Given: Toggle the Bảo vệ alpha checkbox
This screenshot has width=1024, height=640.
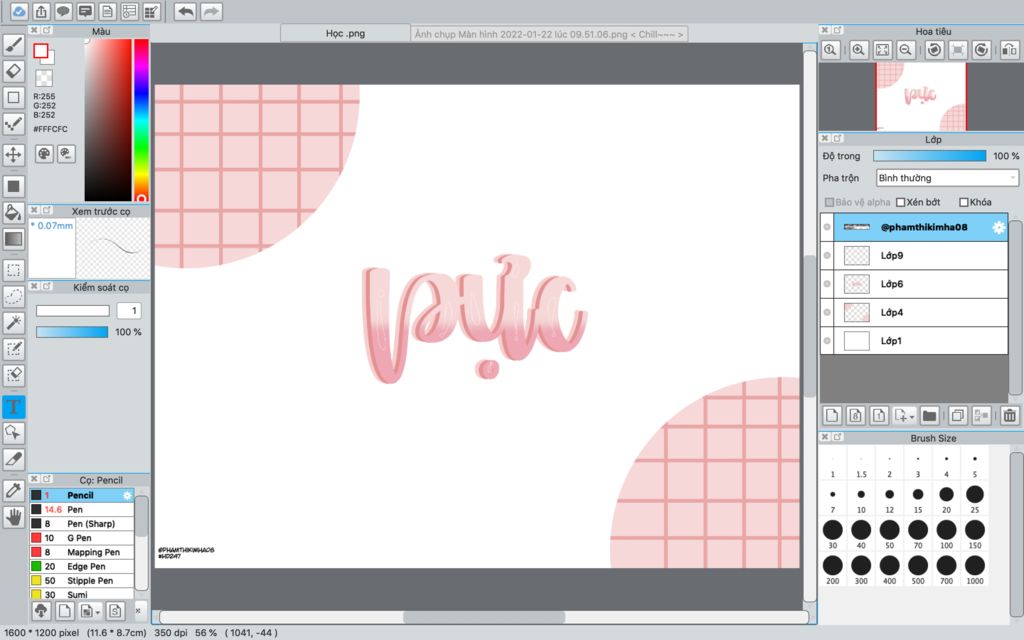Looking at the screenshot, I should click(x=829, y=202).
